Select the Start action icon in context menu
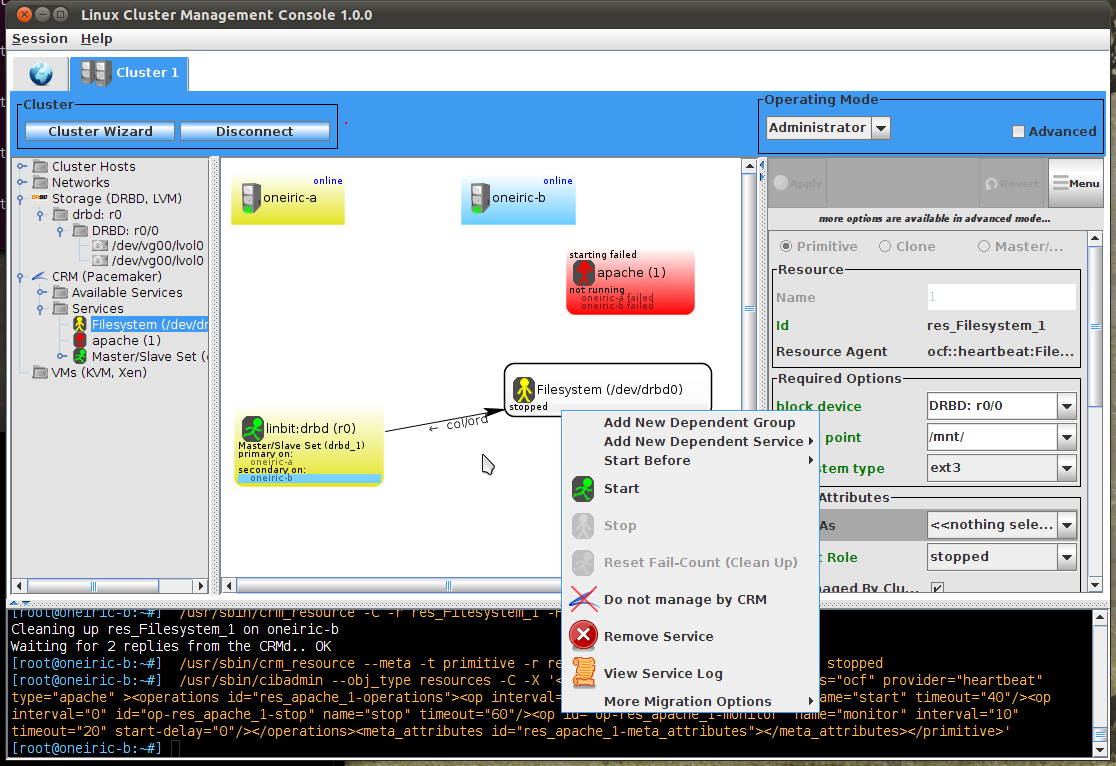This screenshot has width=1116, height=766. [582, 488]
